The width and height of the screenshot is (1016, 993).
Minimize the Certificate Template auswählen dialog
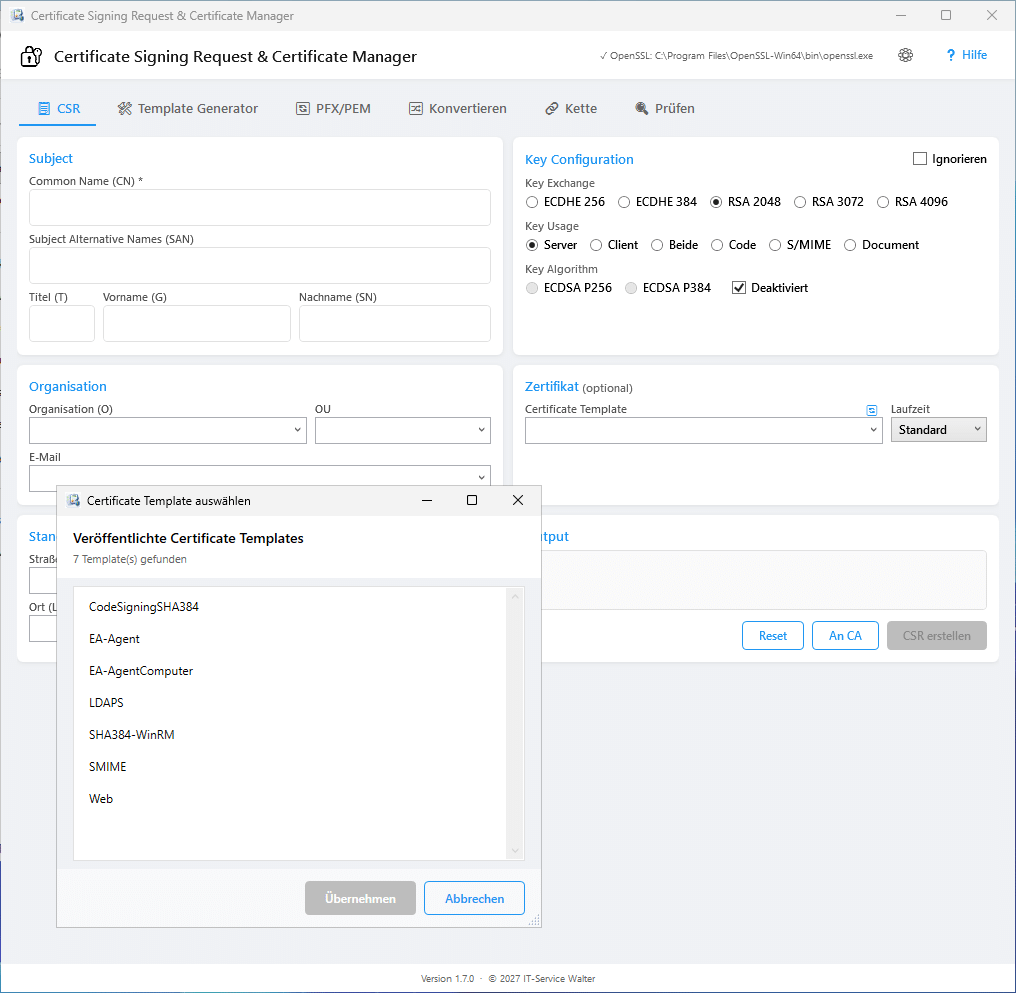(x=427, y=500)
